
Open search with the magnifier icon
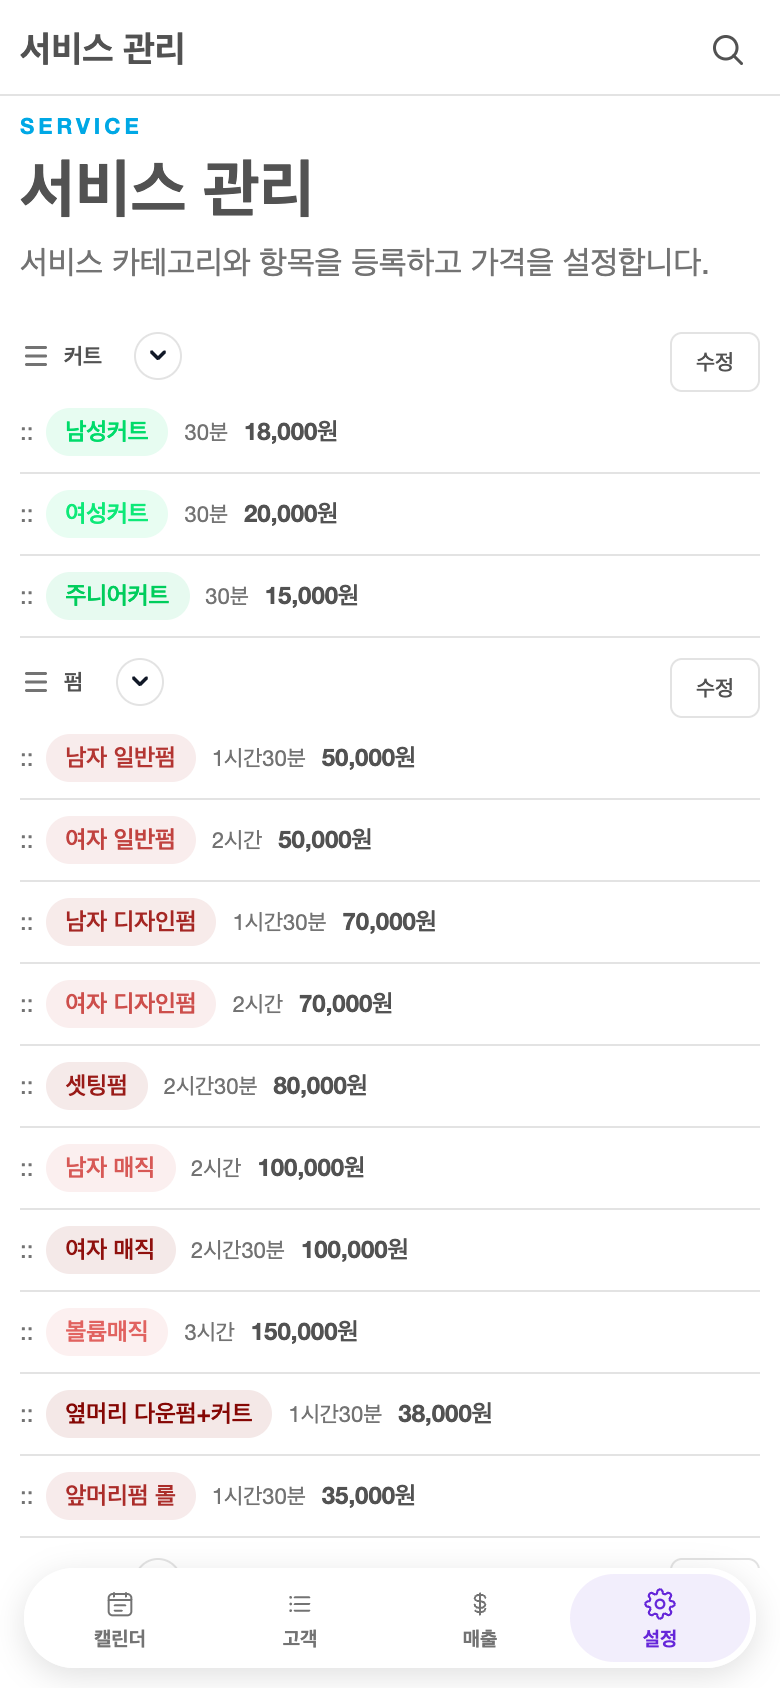point(727,49)
